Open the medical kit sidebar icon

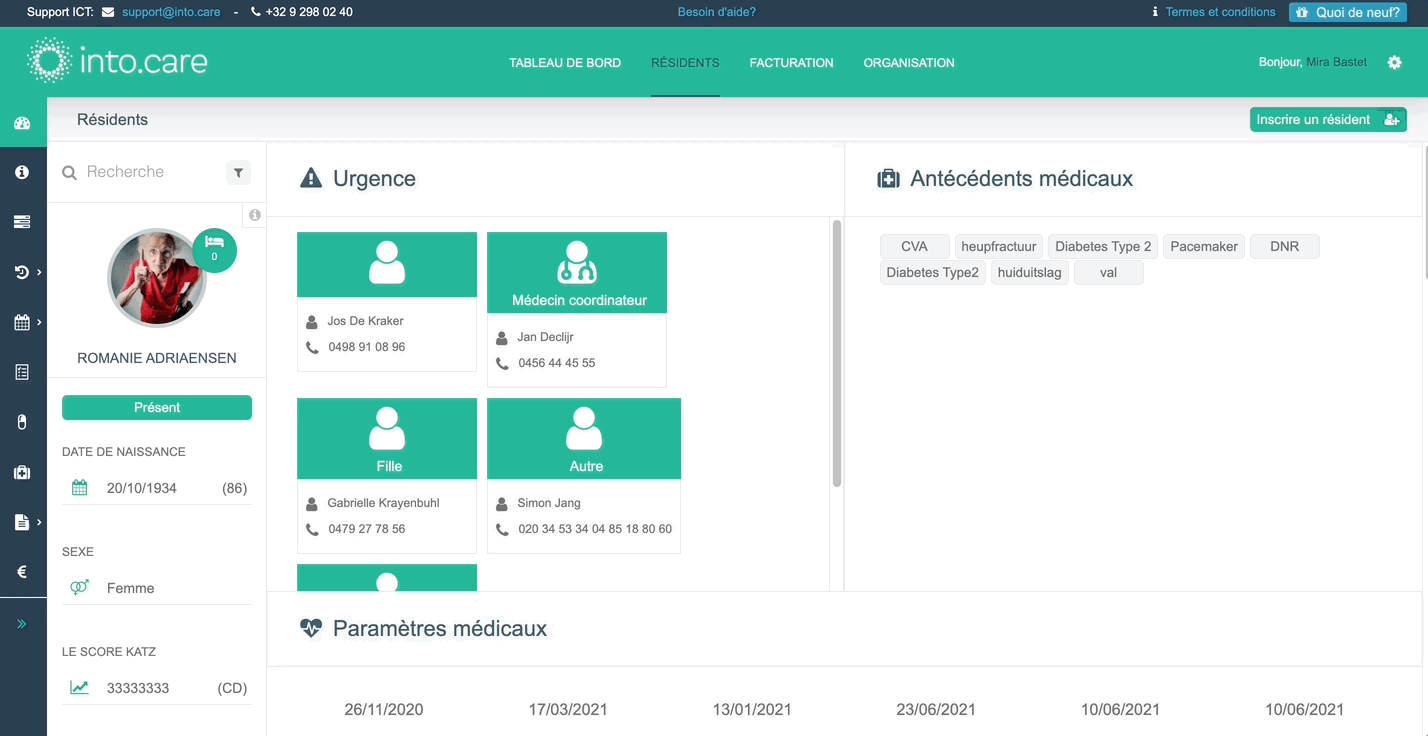(22, 472)
